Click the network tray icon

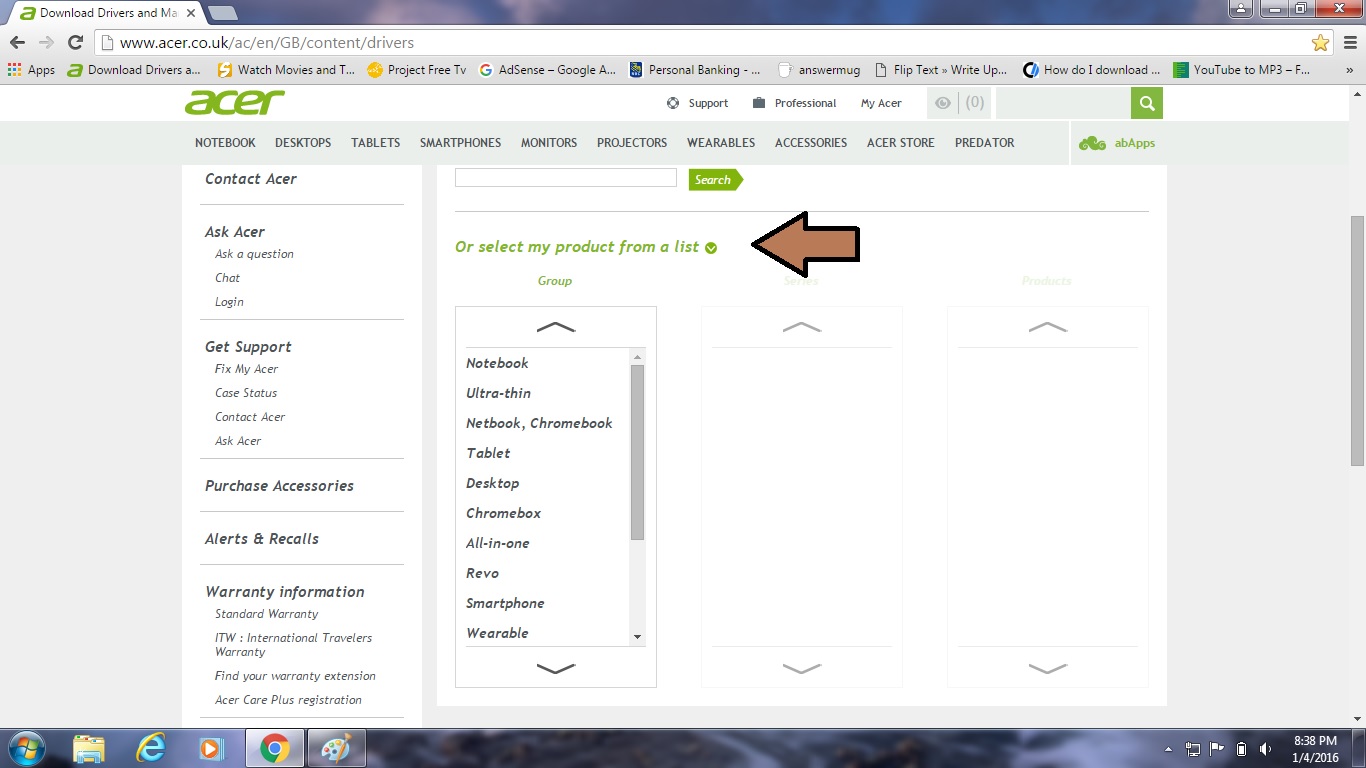click(x=1193, y=749)
